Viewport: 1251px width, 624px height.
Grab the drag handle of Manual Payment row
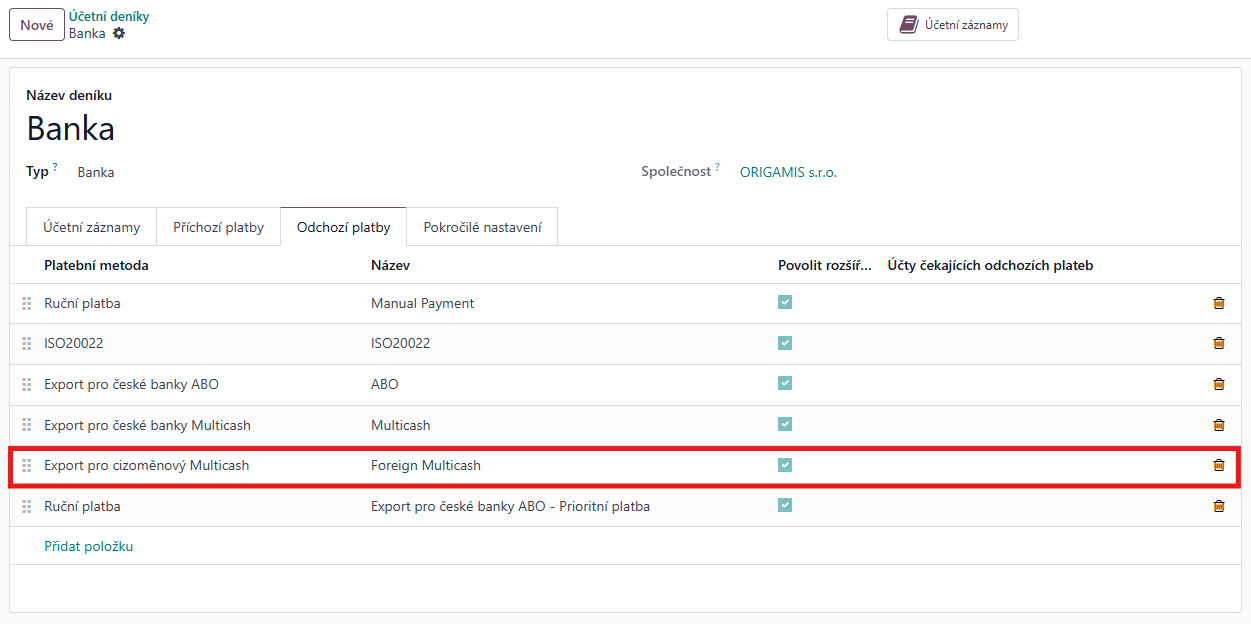pos(27,303)
